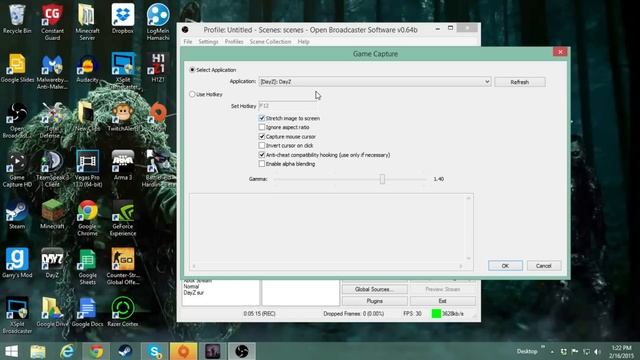Open the Google Slides desktop shortcut

pos(17,68)
